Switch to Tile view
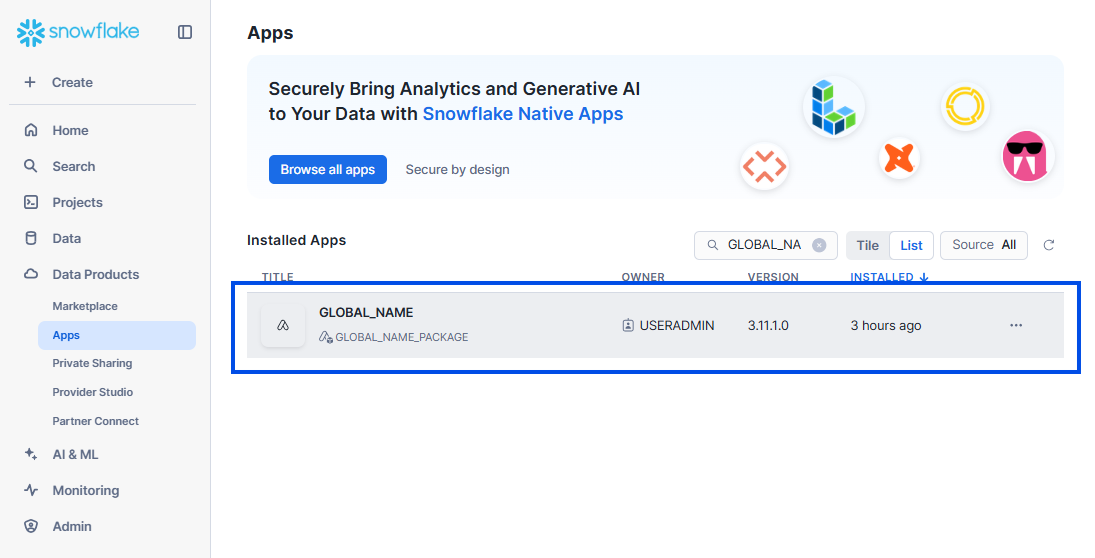The height and width of the screenshot is (558, 1095). point(867,246)
